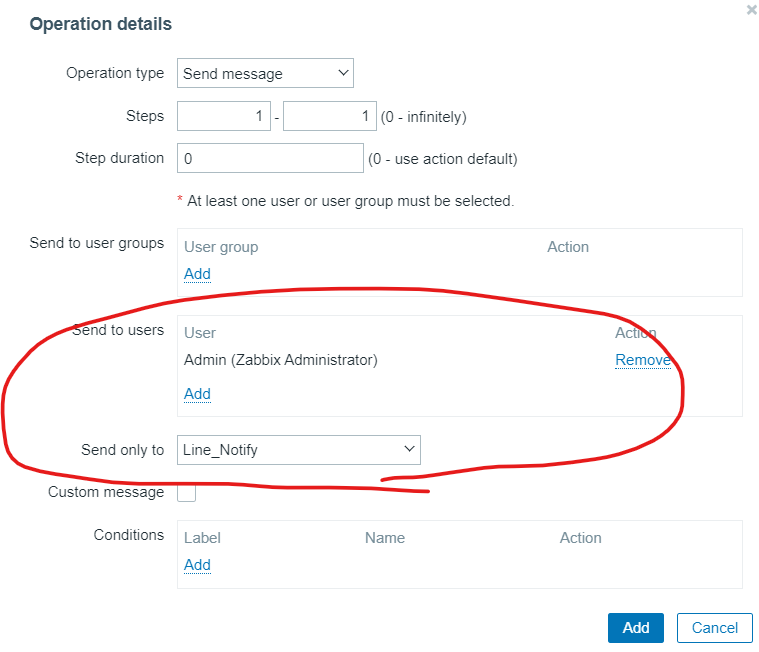Add another user under Send to users

point(197,394)
